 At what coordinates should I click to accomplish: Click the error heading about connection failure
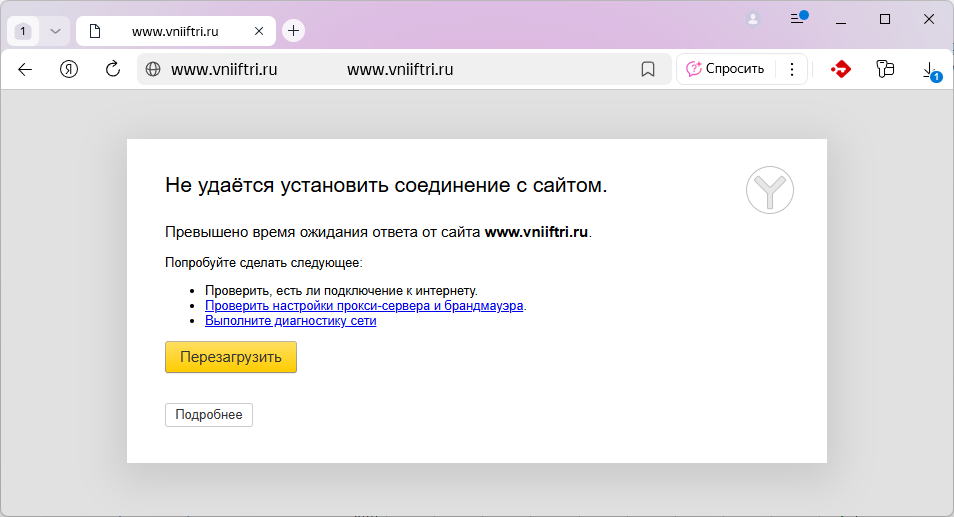click(x=386, y=185)
